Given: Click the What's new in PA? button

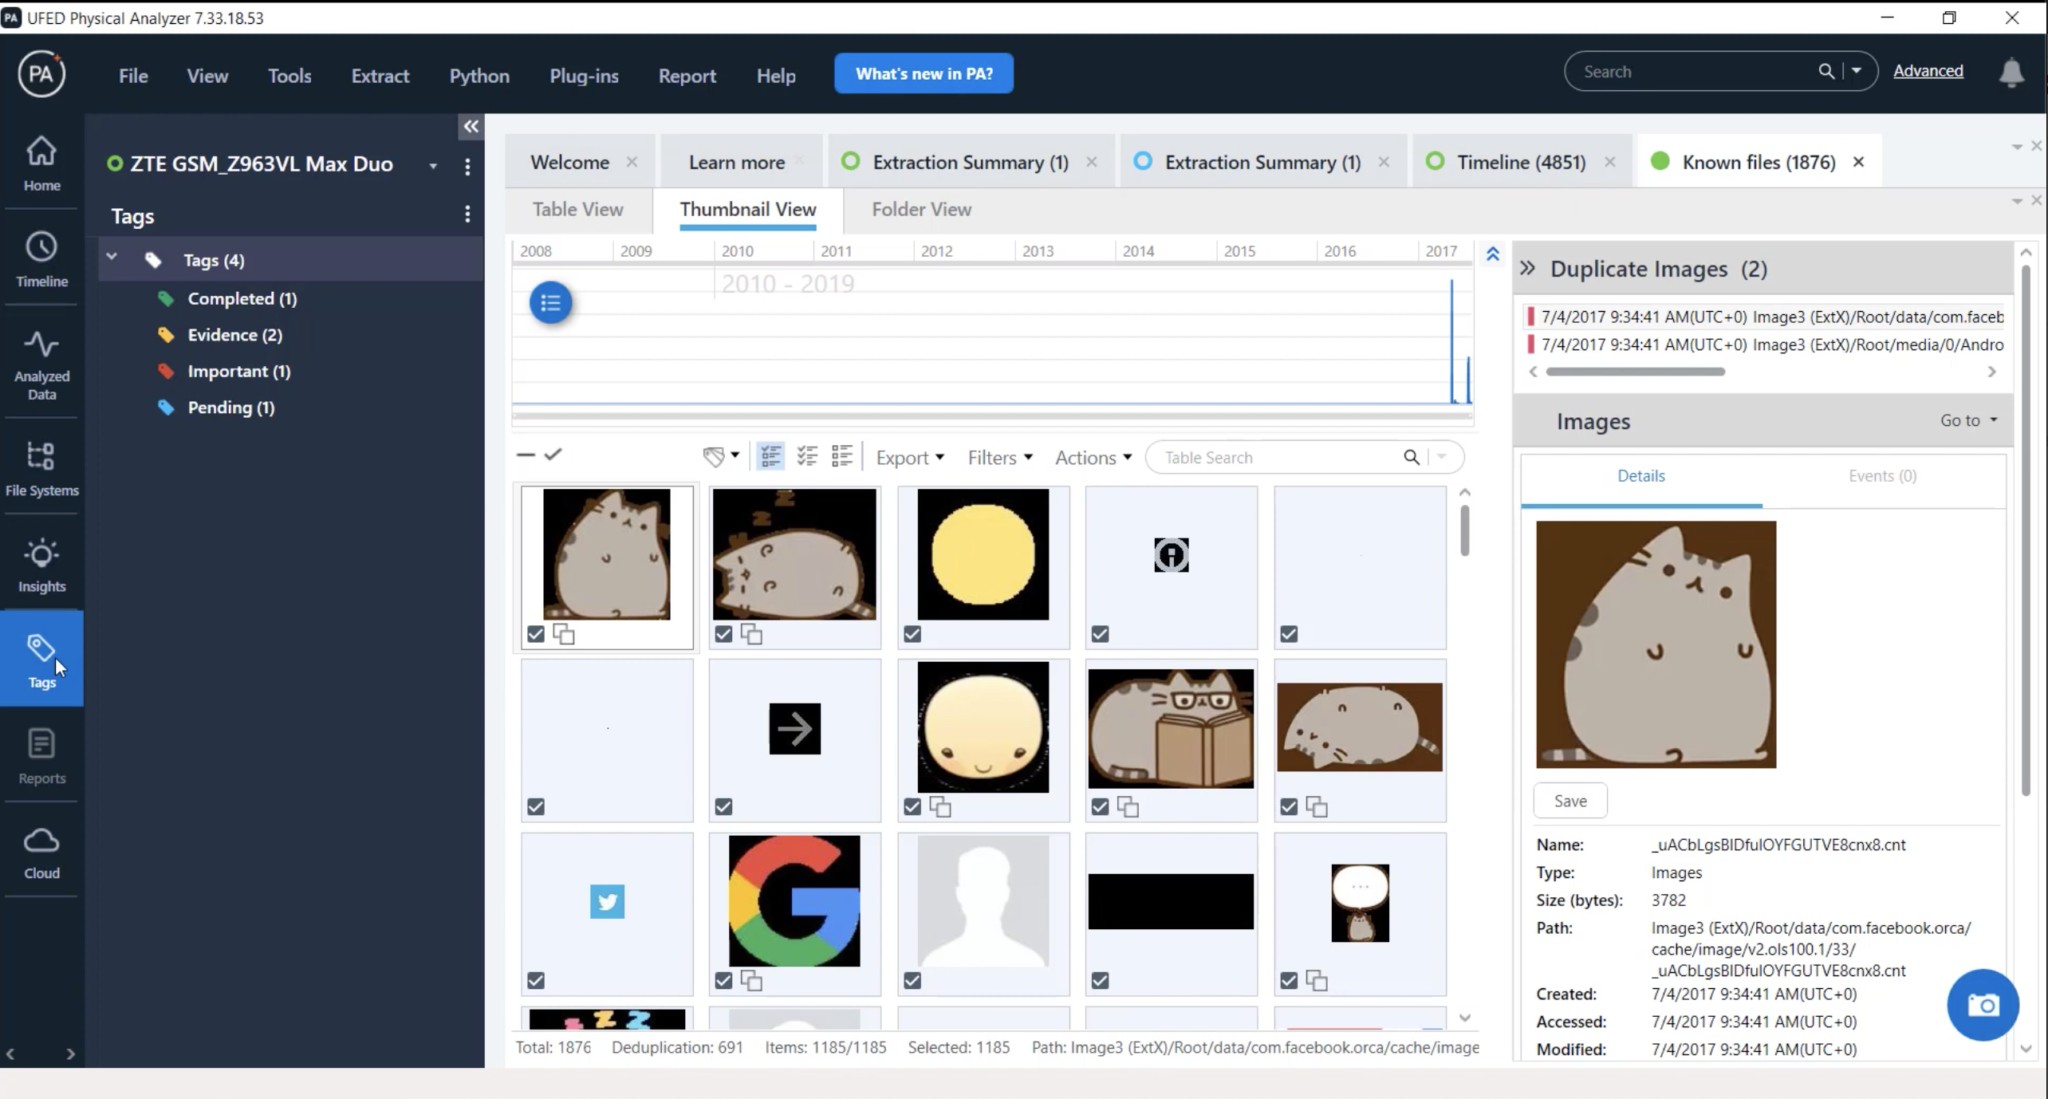Looking at the screenshot, I should pos(923,73).
